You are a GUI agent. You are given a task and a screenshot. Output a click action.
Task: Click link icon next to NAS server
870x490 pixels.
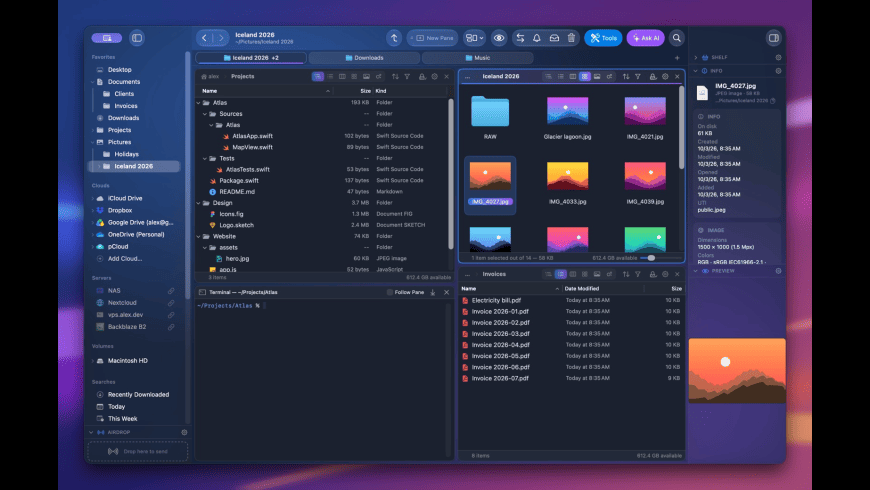pyautogui.click(x=171, y=291)
